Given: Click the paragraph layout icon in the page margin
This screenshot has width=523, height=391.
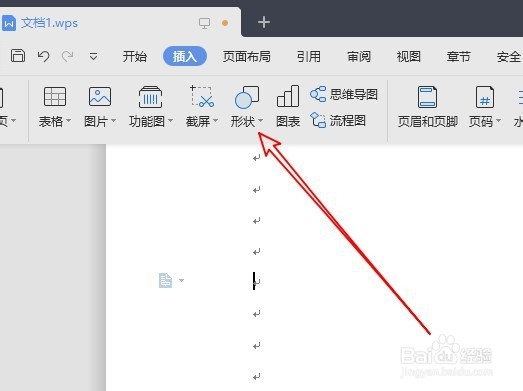Looking at the screenshot, I should [x=165, y=280].
